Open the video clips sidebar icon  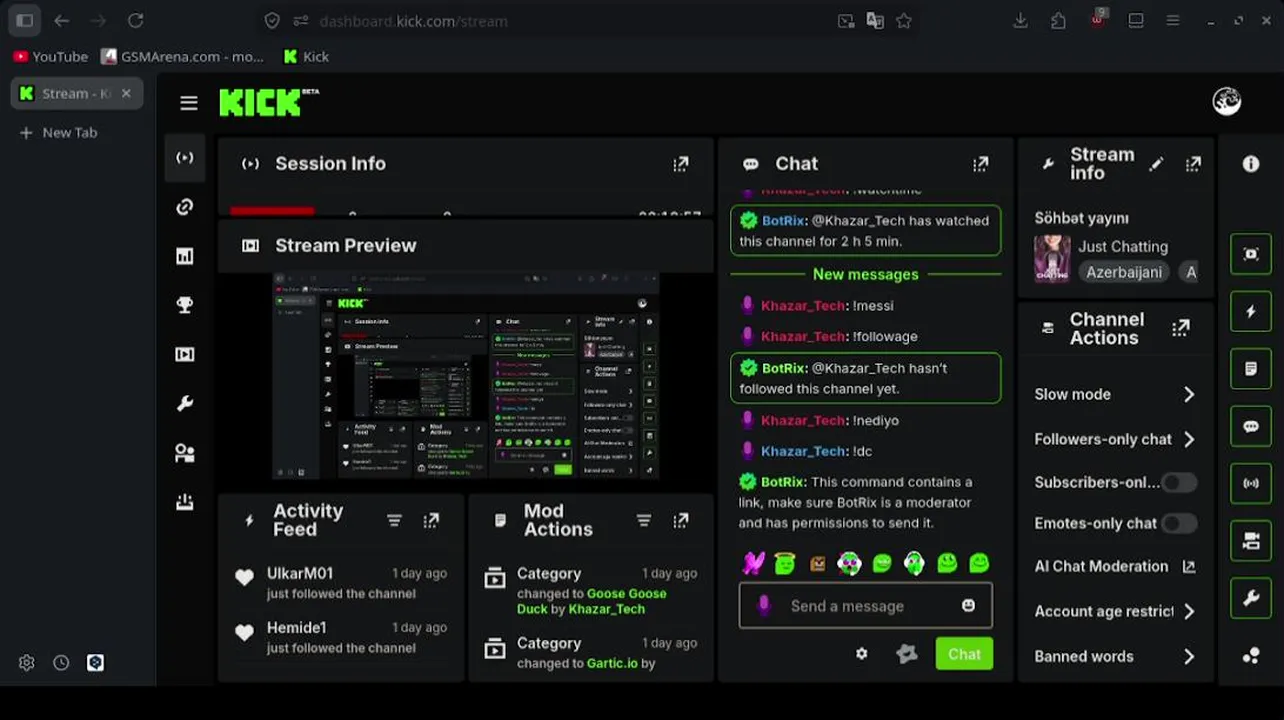[x=185, y=354]
